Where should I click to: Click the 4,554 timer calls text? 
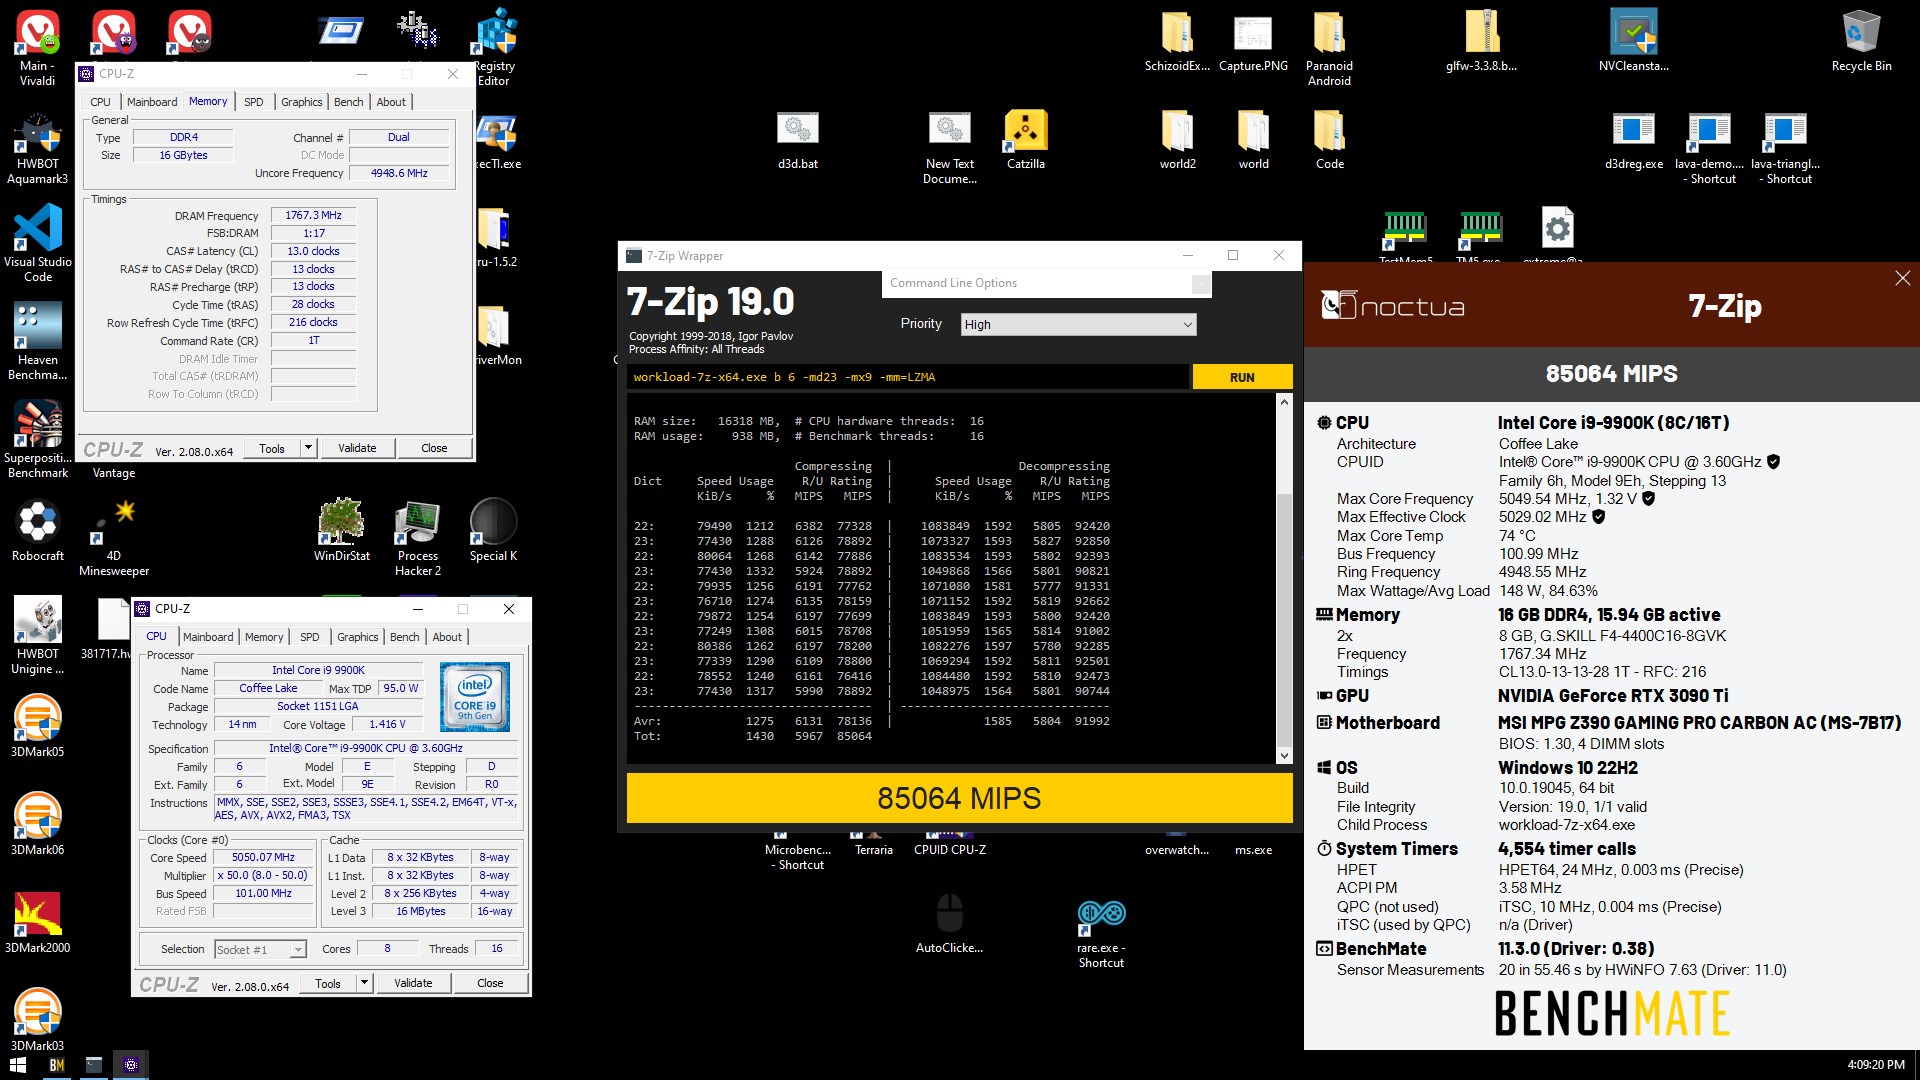[1566, 849]
